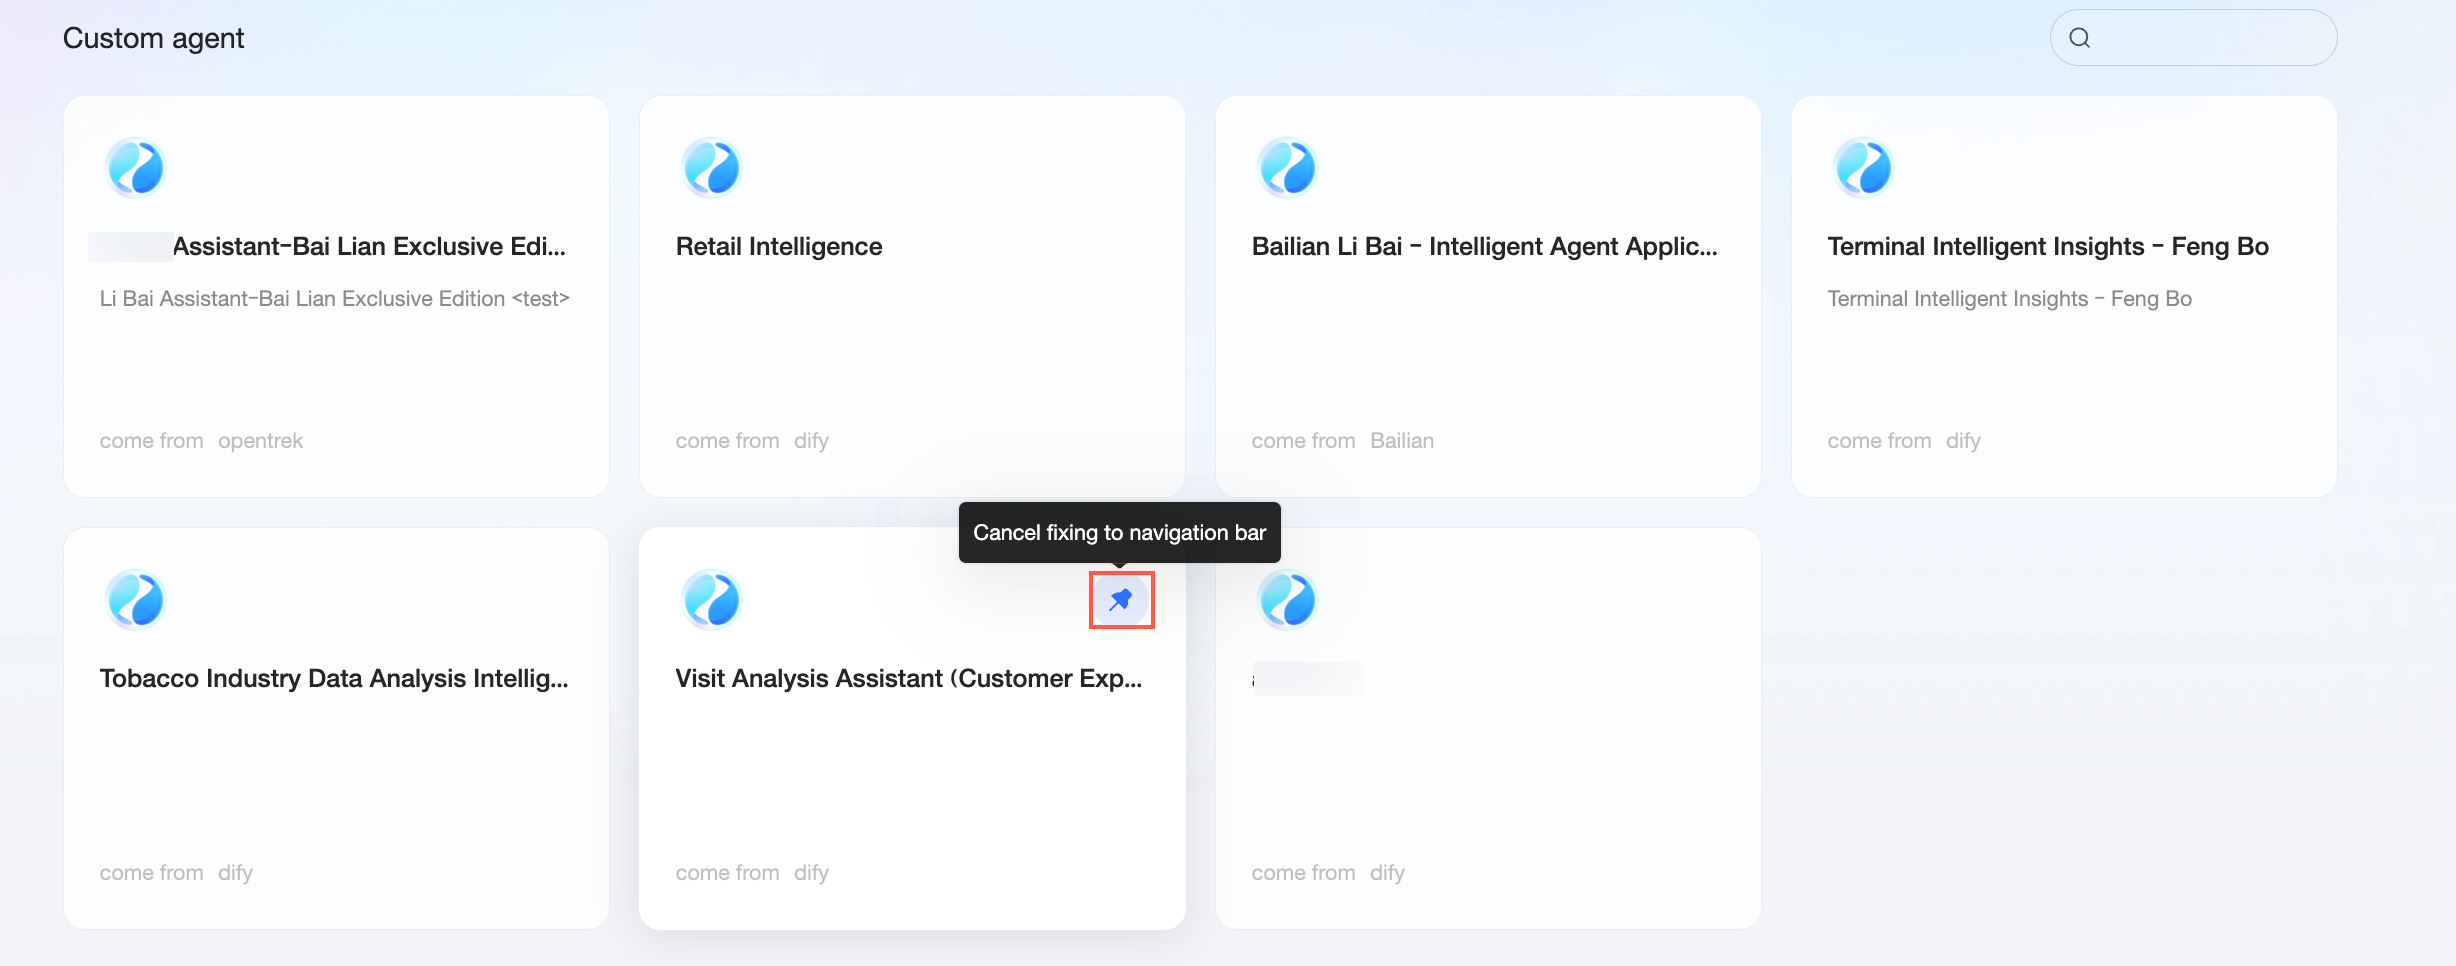Click the 'Li Bai Assistant <test>' description
The image size is (2456, 966).
(x=334, y=299)
